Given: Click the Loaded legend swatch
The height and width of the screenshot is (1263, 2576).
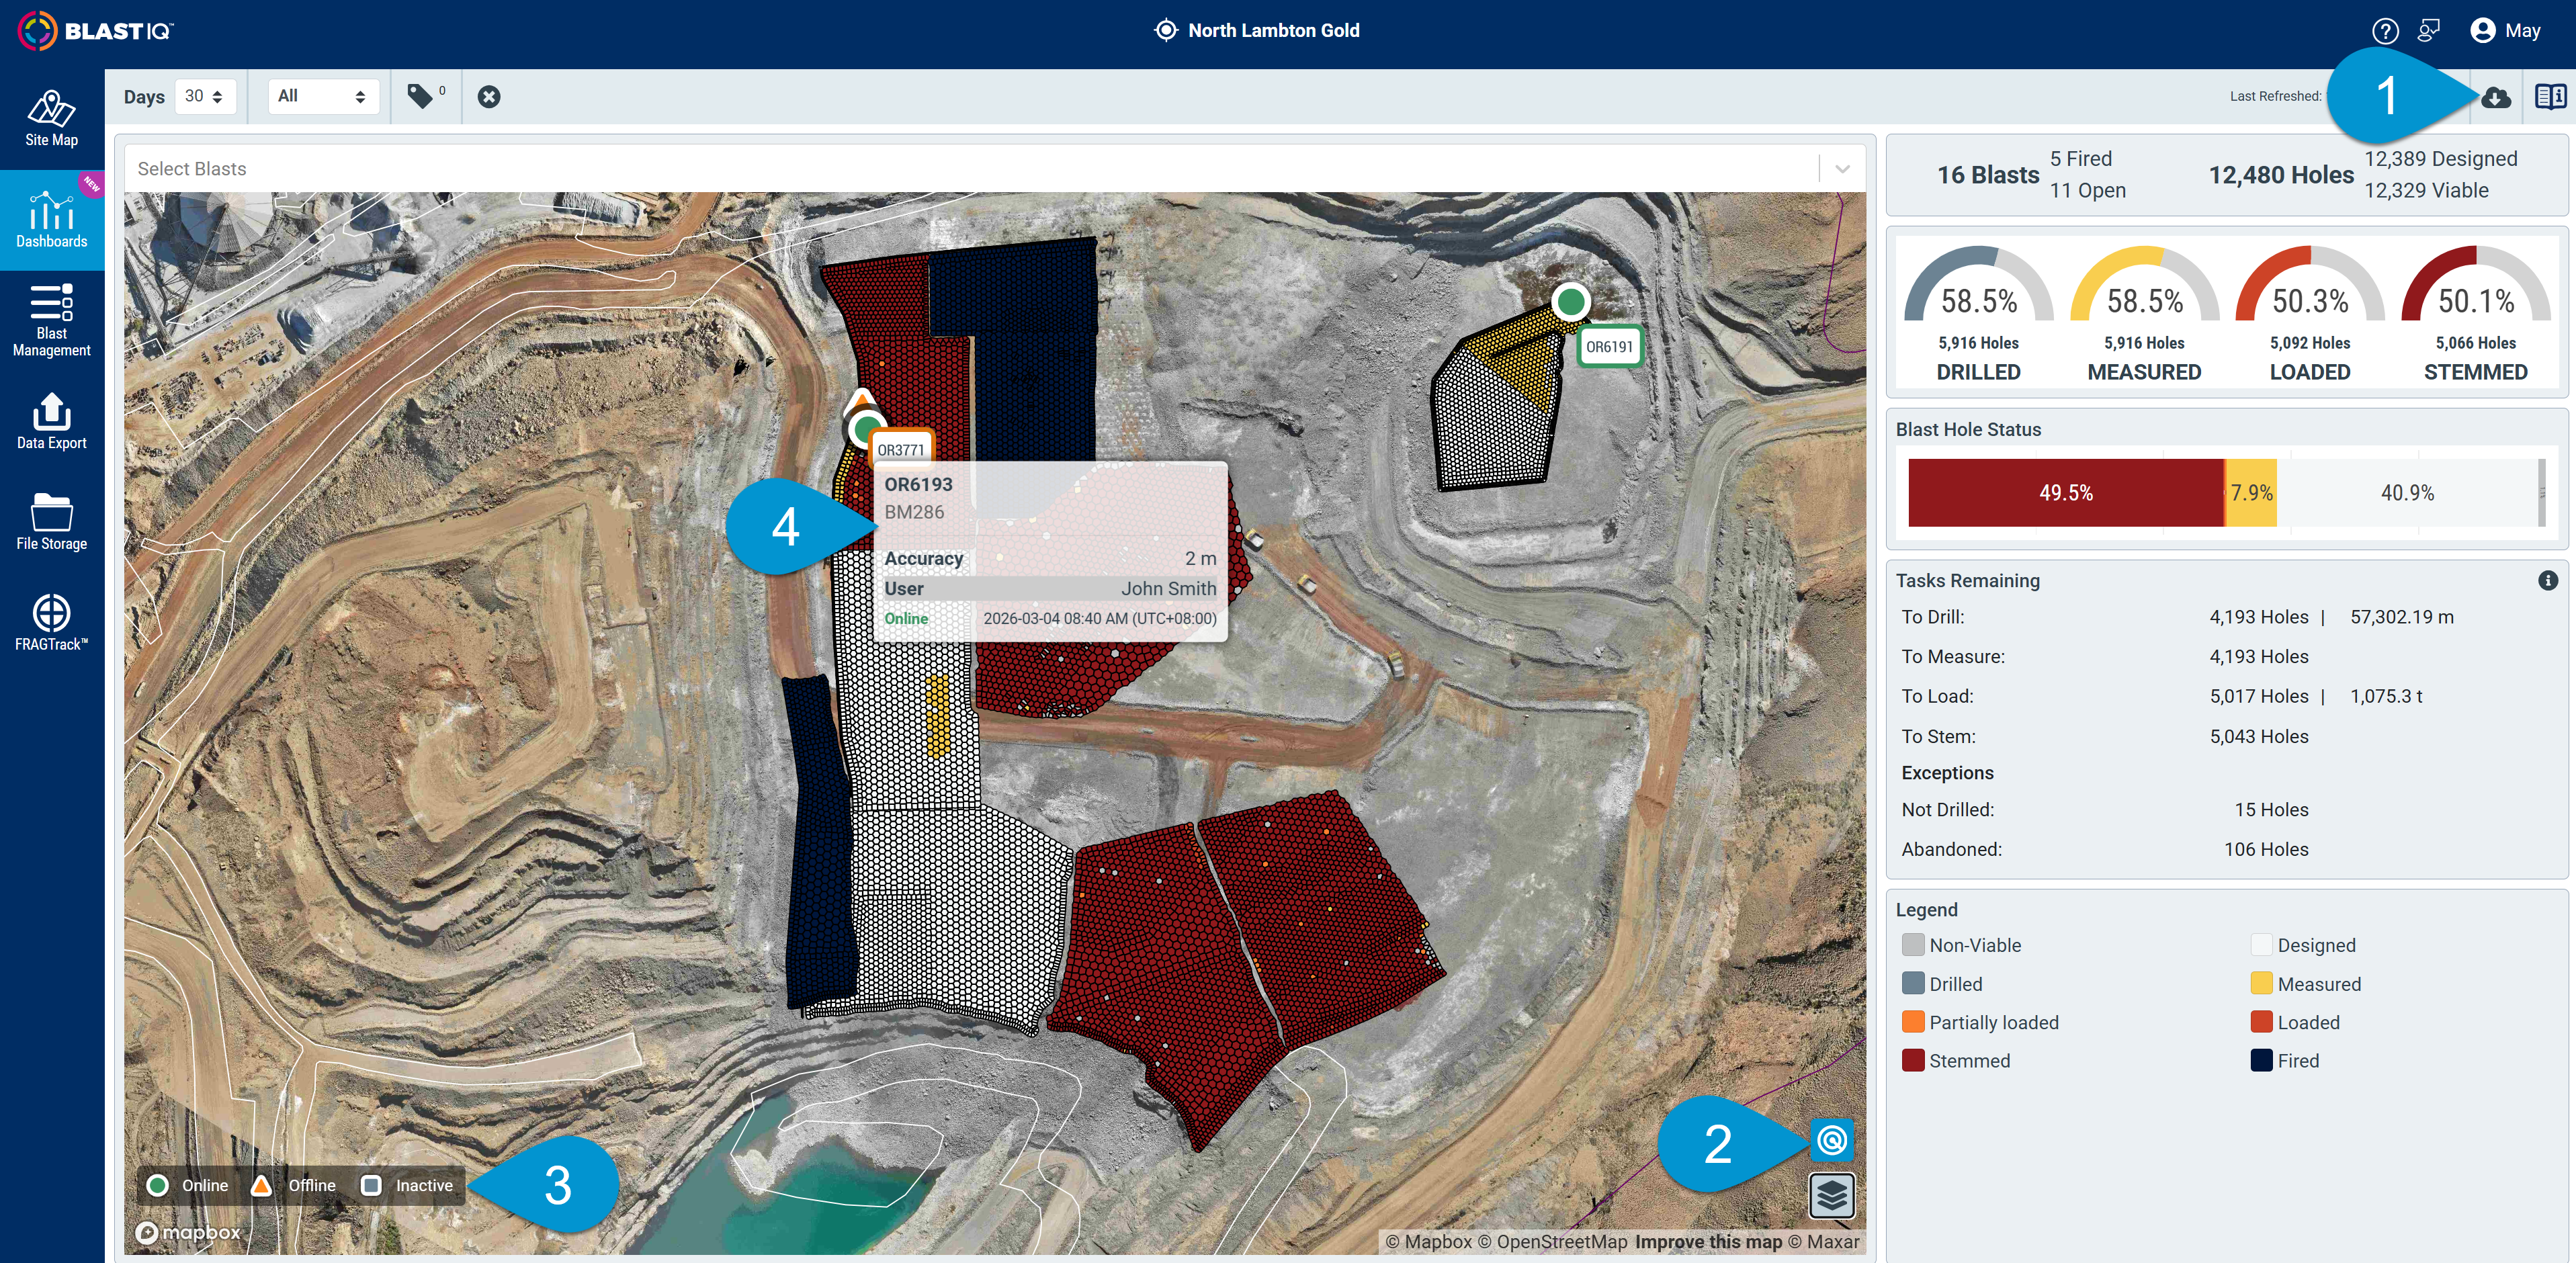Looking at the screenshot, I should point(2261,1022).
